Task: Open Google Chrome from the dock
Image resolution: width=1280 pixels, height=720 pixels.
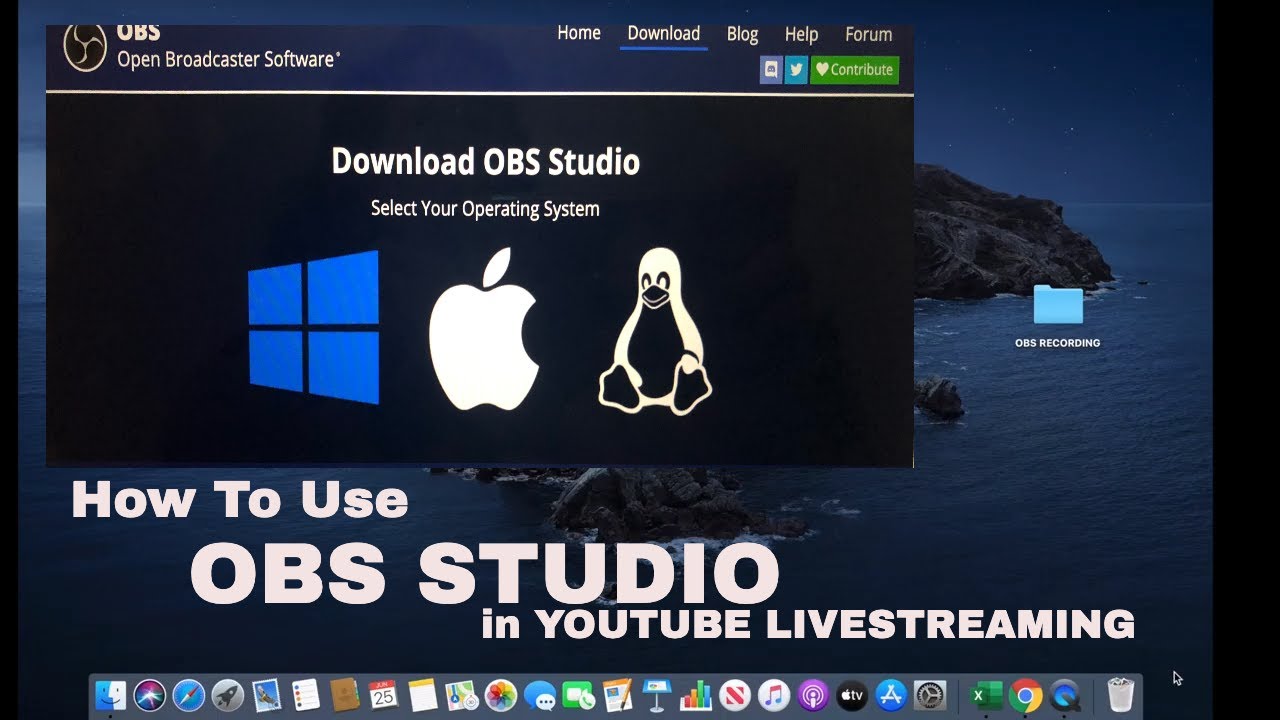Action: [x=1025, y=695]
